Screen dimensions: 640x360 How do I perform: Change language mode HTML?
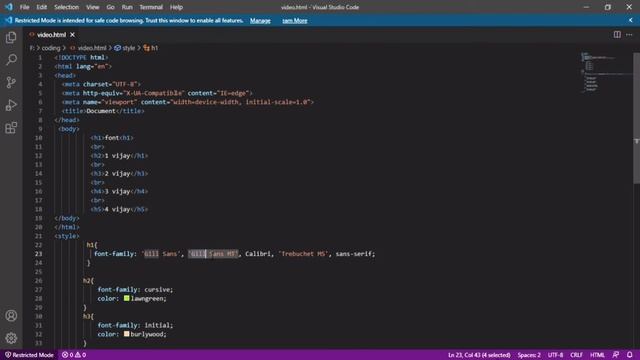point(597,355)
